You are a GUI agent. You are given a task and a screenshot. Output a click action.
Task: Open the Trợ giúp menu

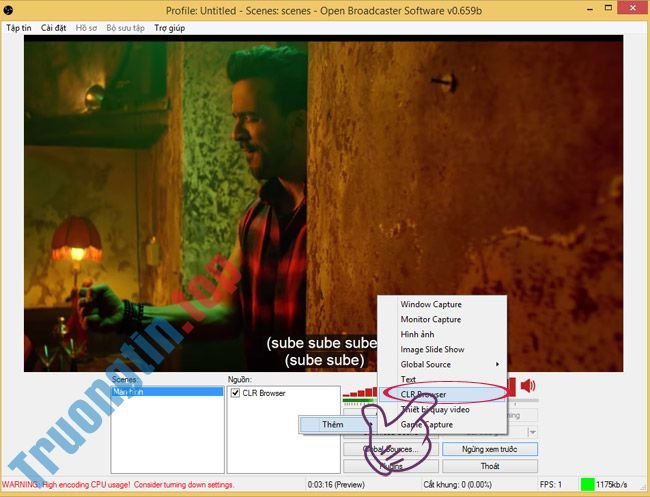pyautogui.click(x=170, y=28)
